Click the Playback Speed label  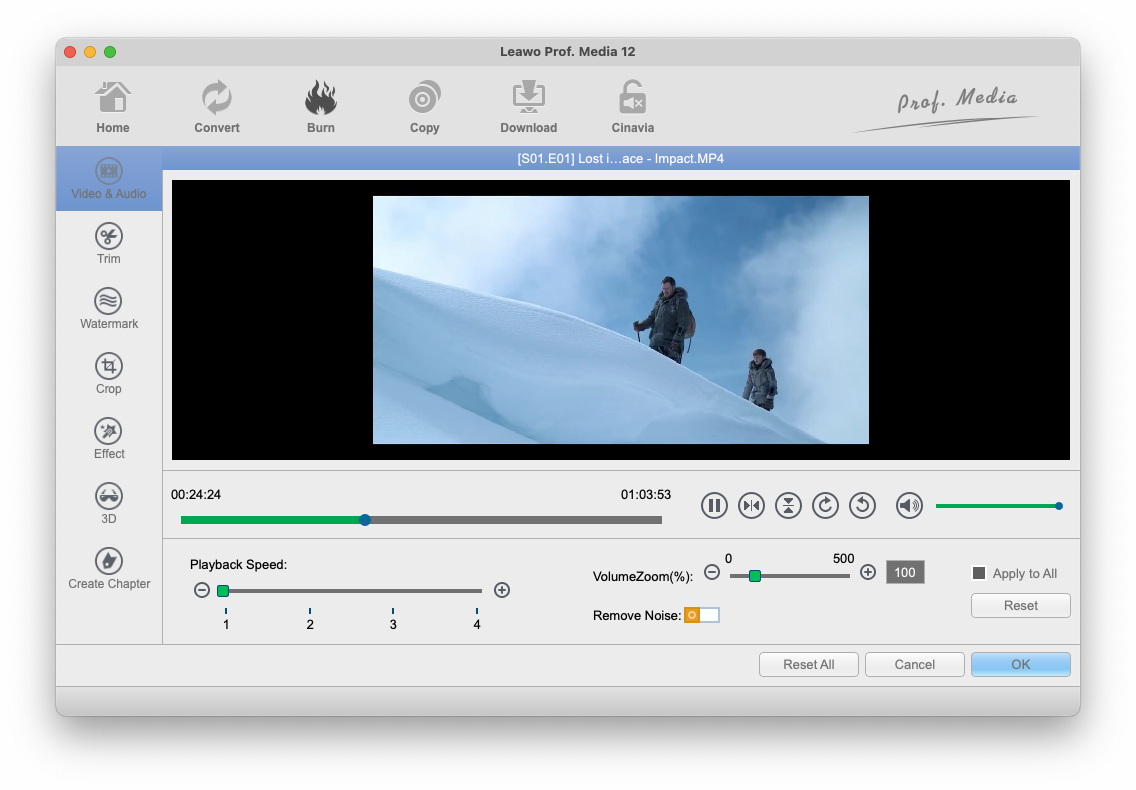coord(238,565)
